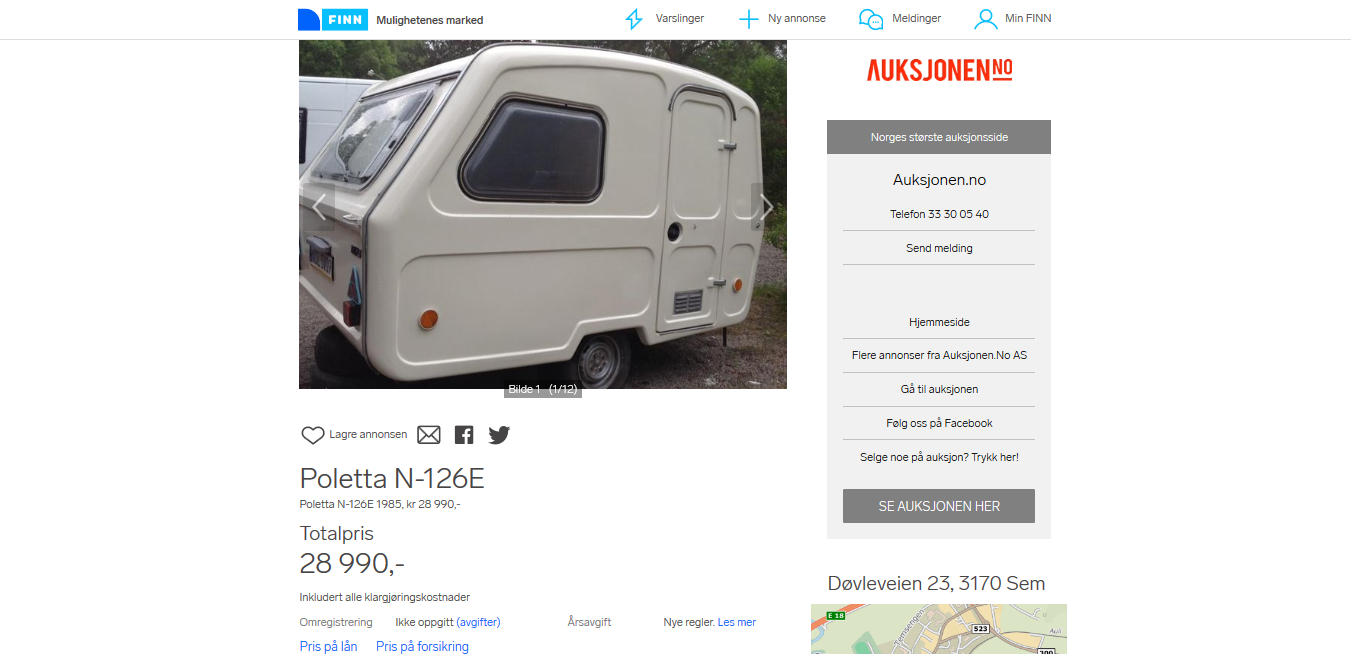Click Gå til auksjonen link
This screenshot has width=1368, height=654.
[x=939, y=389]
